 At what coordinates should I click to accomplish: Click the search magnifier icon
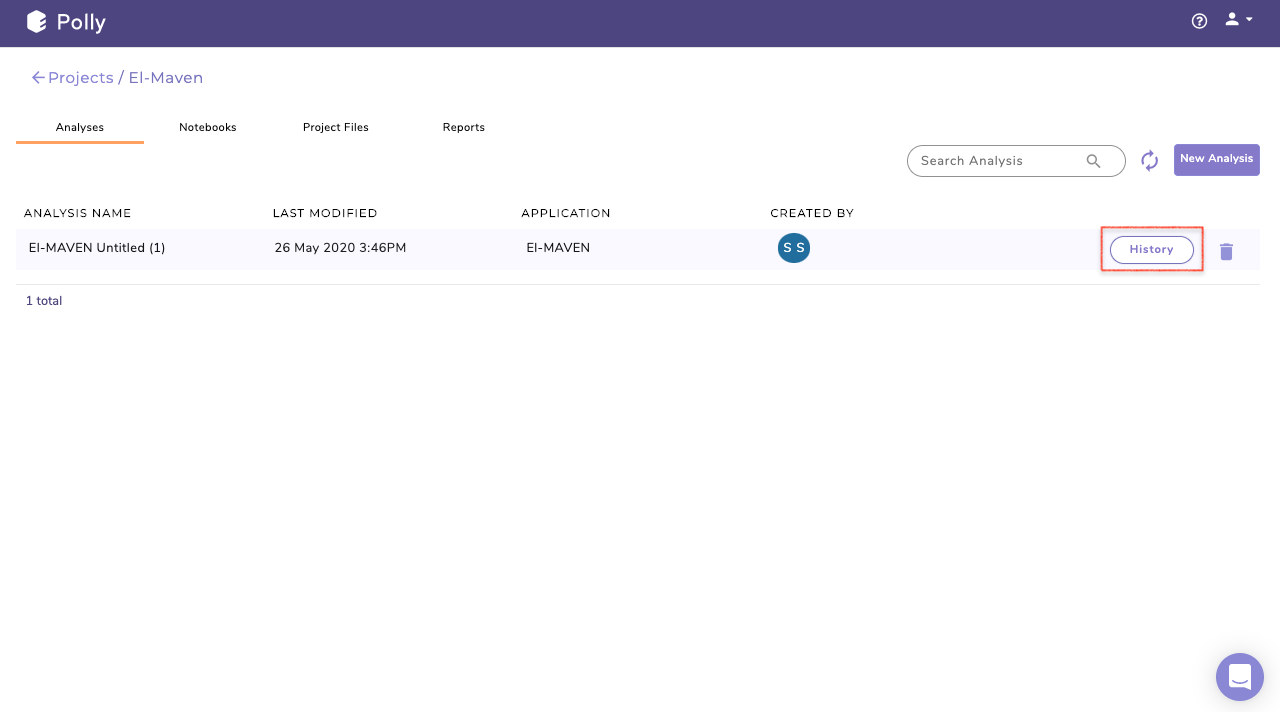(x=1094, y=161)
